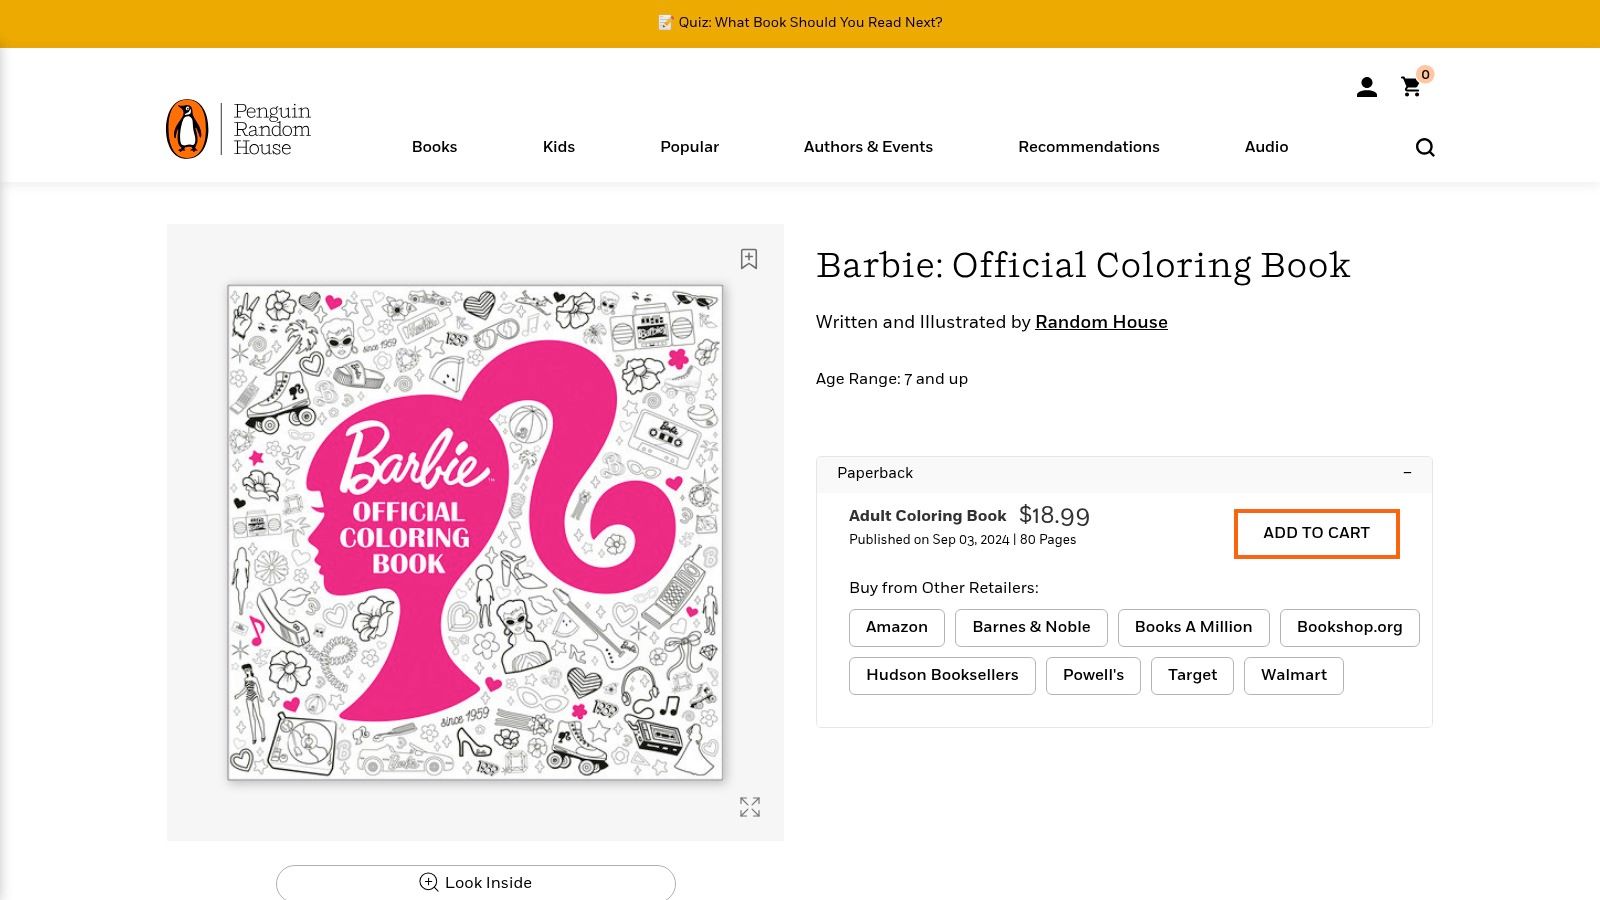The image size is (1600, 900).
Task: Buy from Amazon retailer button
Action: pyautogui.click(x=896, y=627)
